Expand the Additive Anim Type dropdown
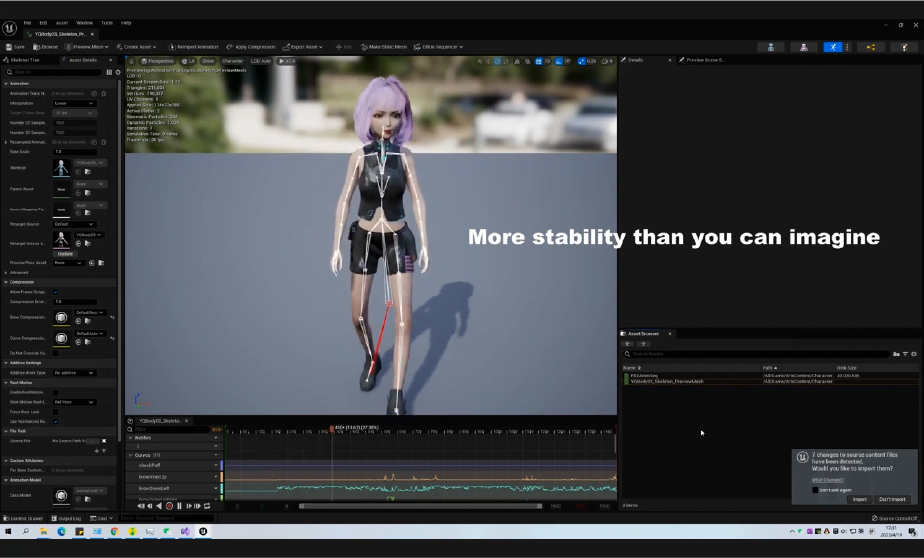The height and width of the screenshot is (558, 924). tap(74, 372)
